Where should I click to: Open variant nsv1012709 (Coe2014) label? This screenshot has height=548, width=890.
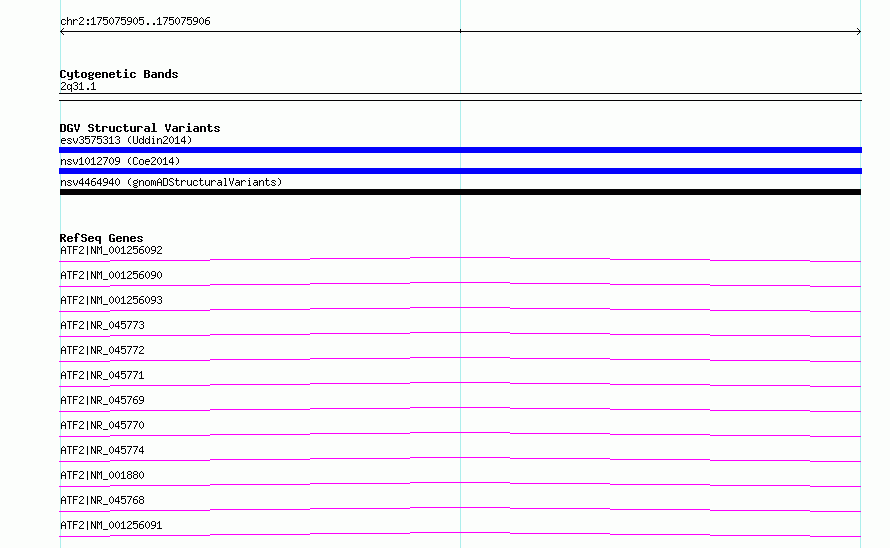click(120, 161)
